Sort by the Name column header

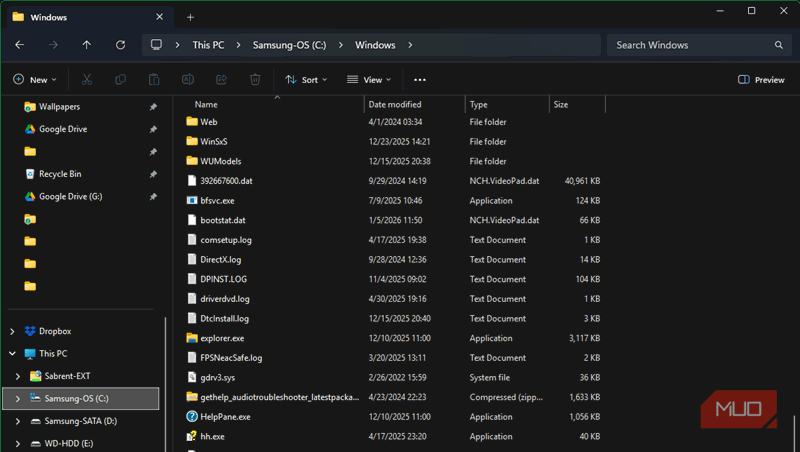(x=206, y=105)
